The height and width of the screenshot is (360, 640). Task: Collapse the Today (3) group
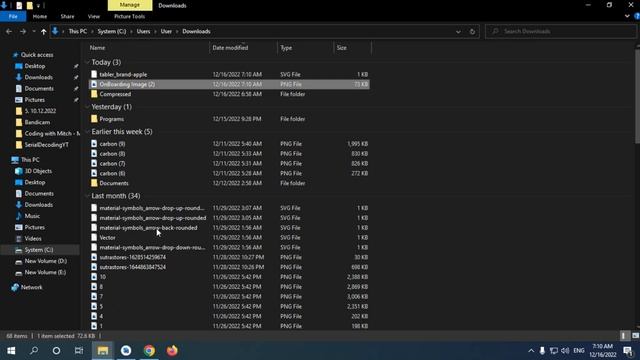tap(87, 62)
